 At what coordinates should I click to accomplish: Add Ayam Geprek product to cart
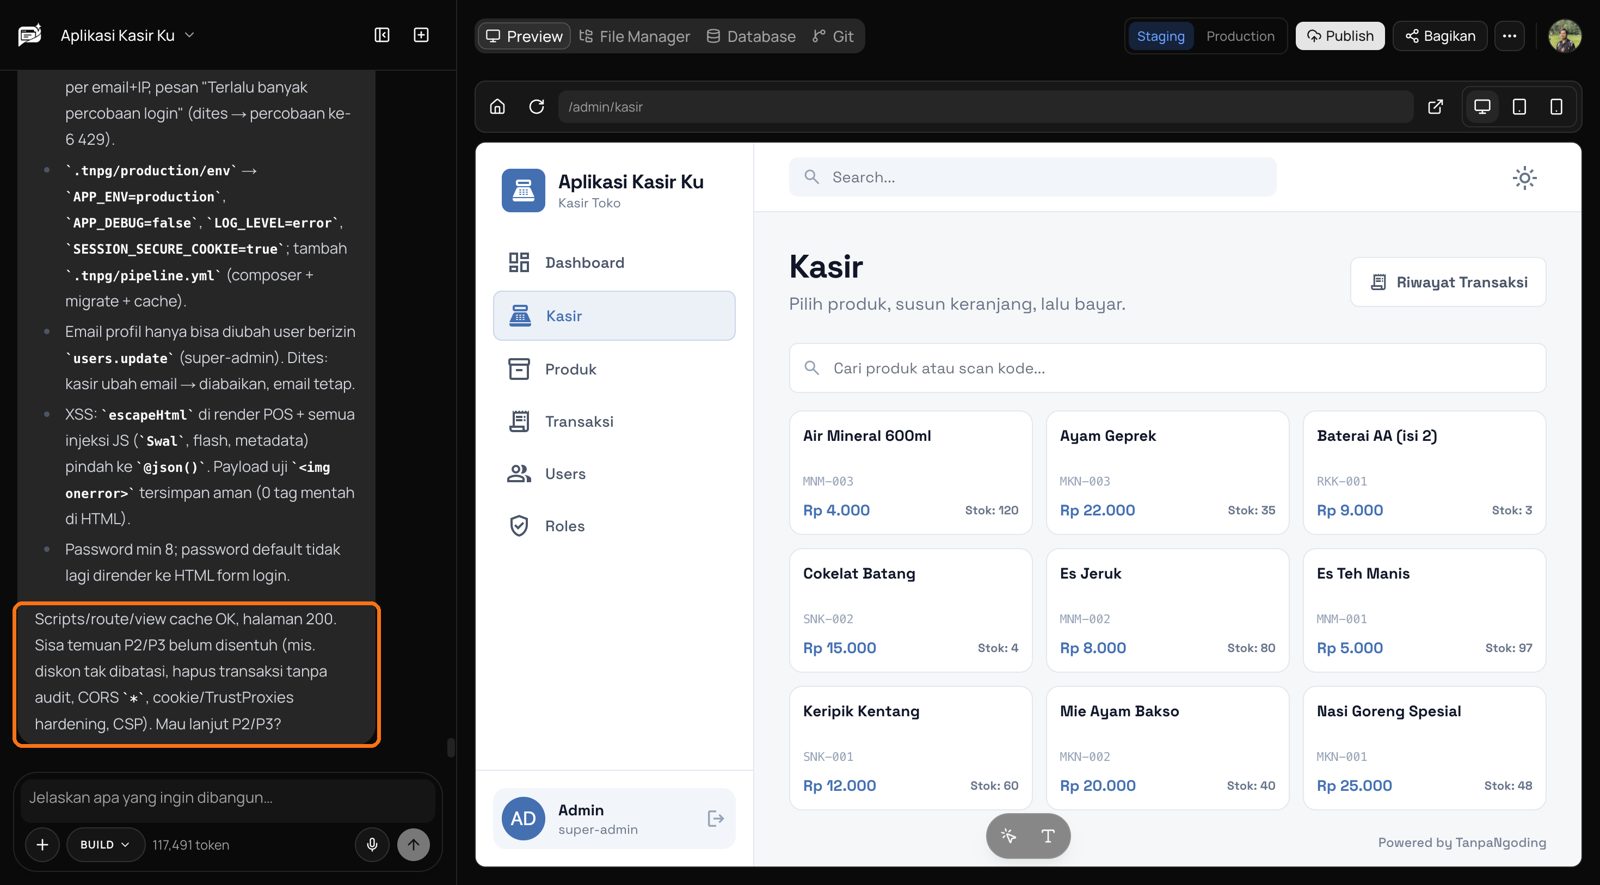coord(1167,473)
